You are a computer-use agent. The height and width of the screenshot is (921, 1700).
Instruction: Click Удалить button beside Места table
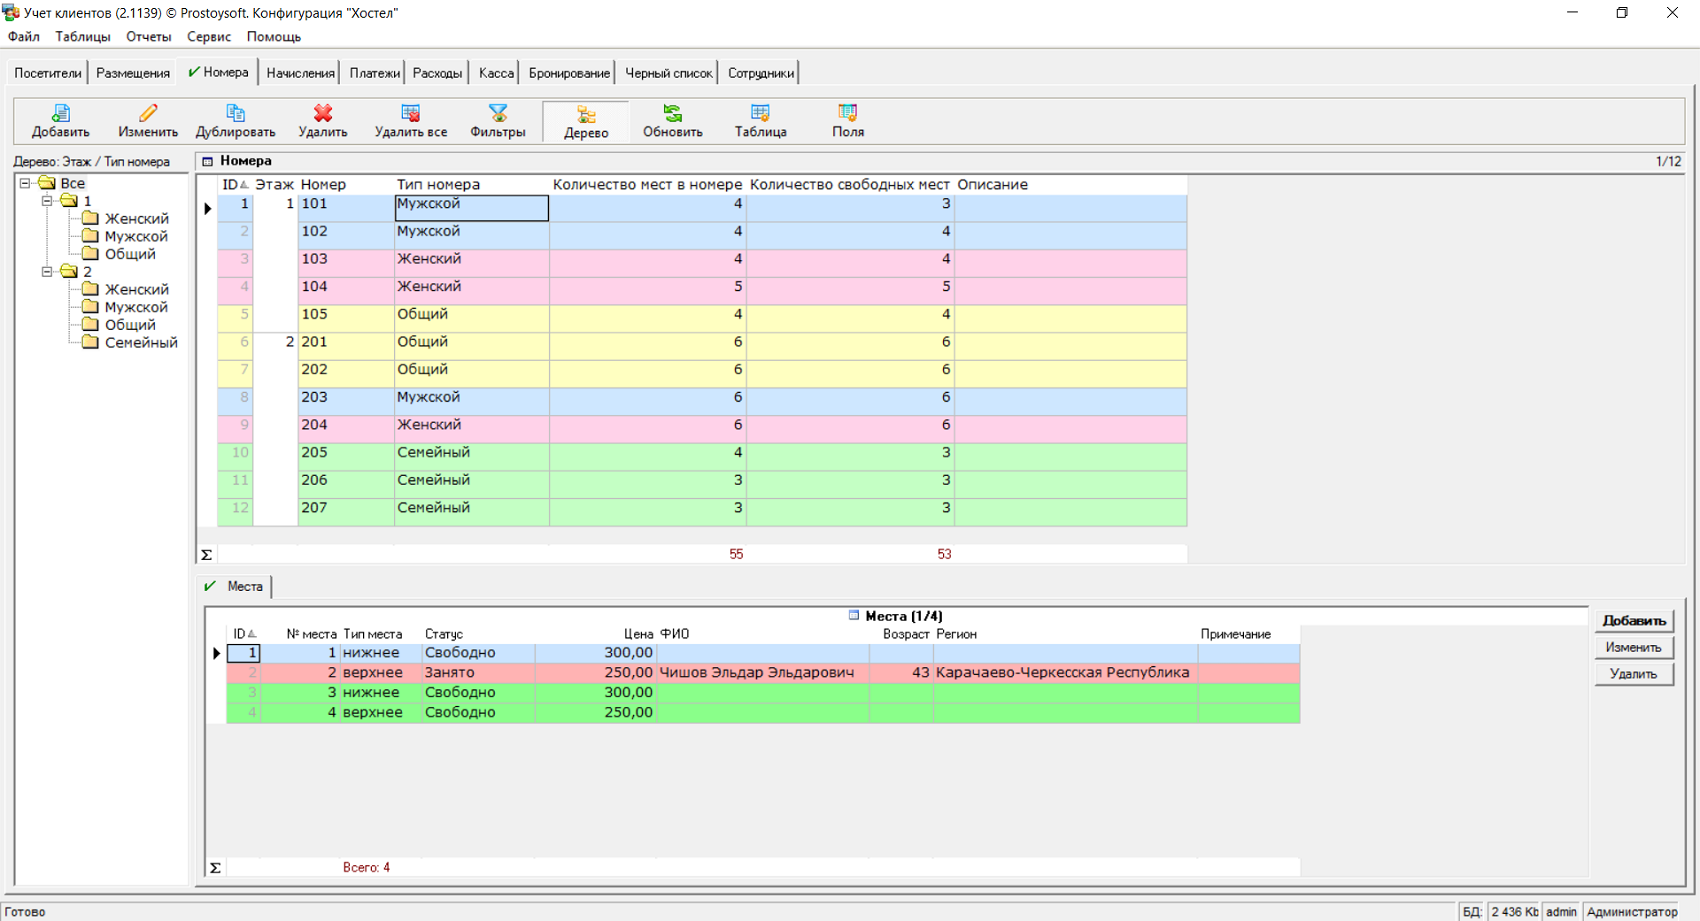[x=1633, y=674]
